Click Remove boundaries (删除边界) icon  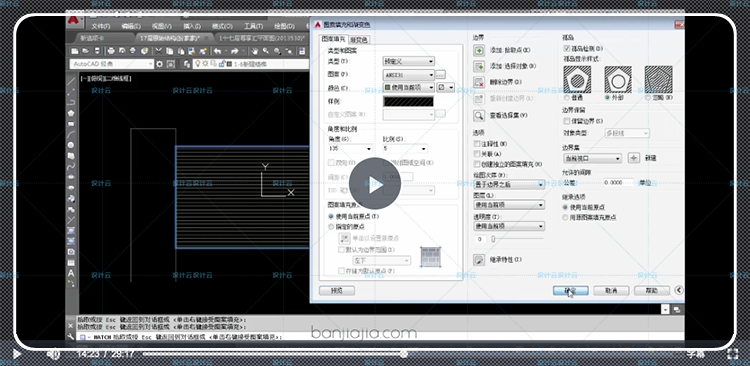(x=479, y=82)
